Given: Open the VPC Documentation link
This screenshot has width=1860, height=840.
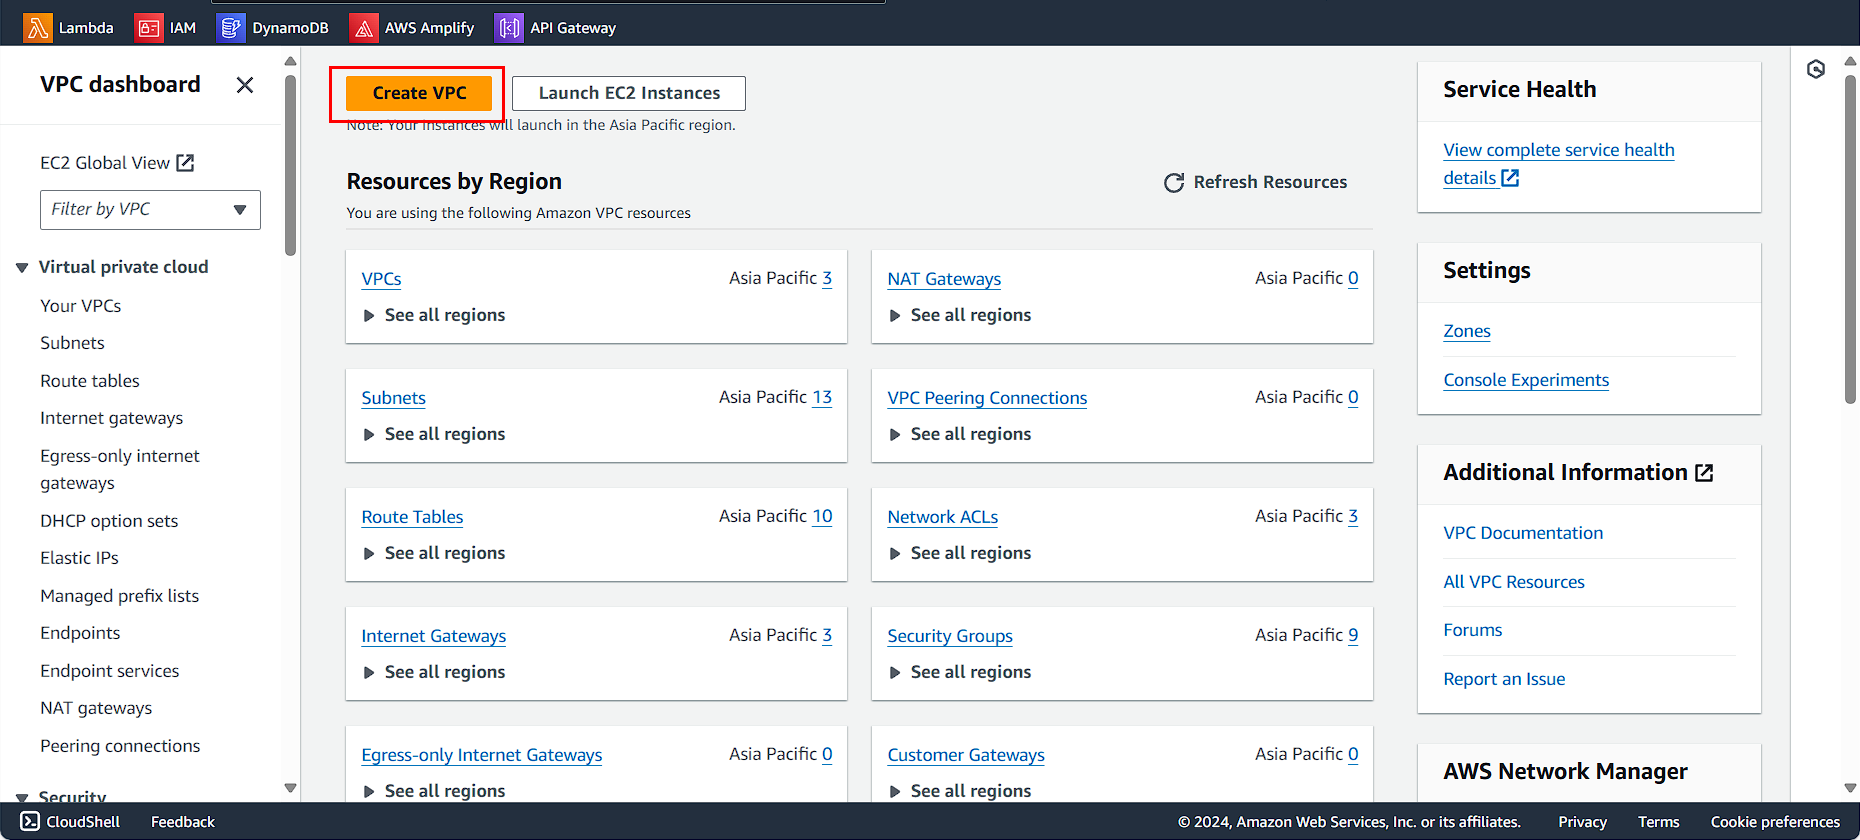Looking at the screenshot, I should [1523, 533].
